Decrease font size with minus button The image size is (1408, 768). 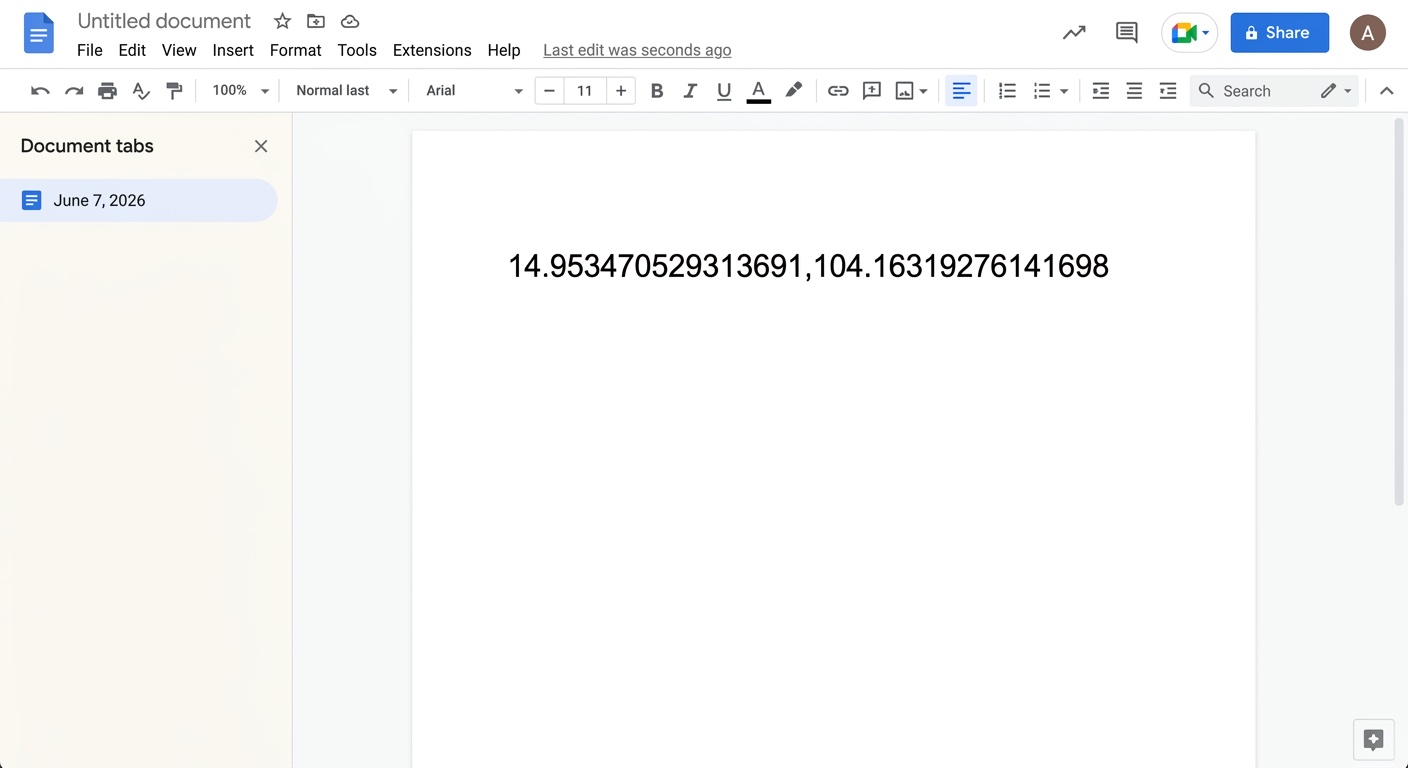coord(549,91)
